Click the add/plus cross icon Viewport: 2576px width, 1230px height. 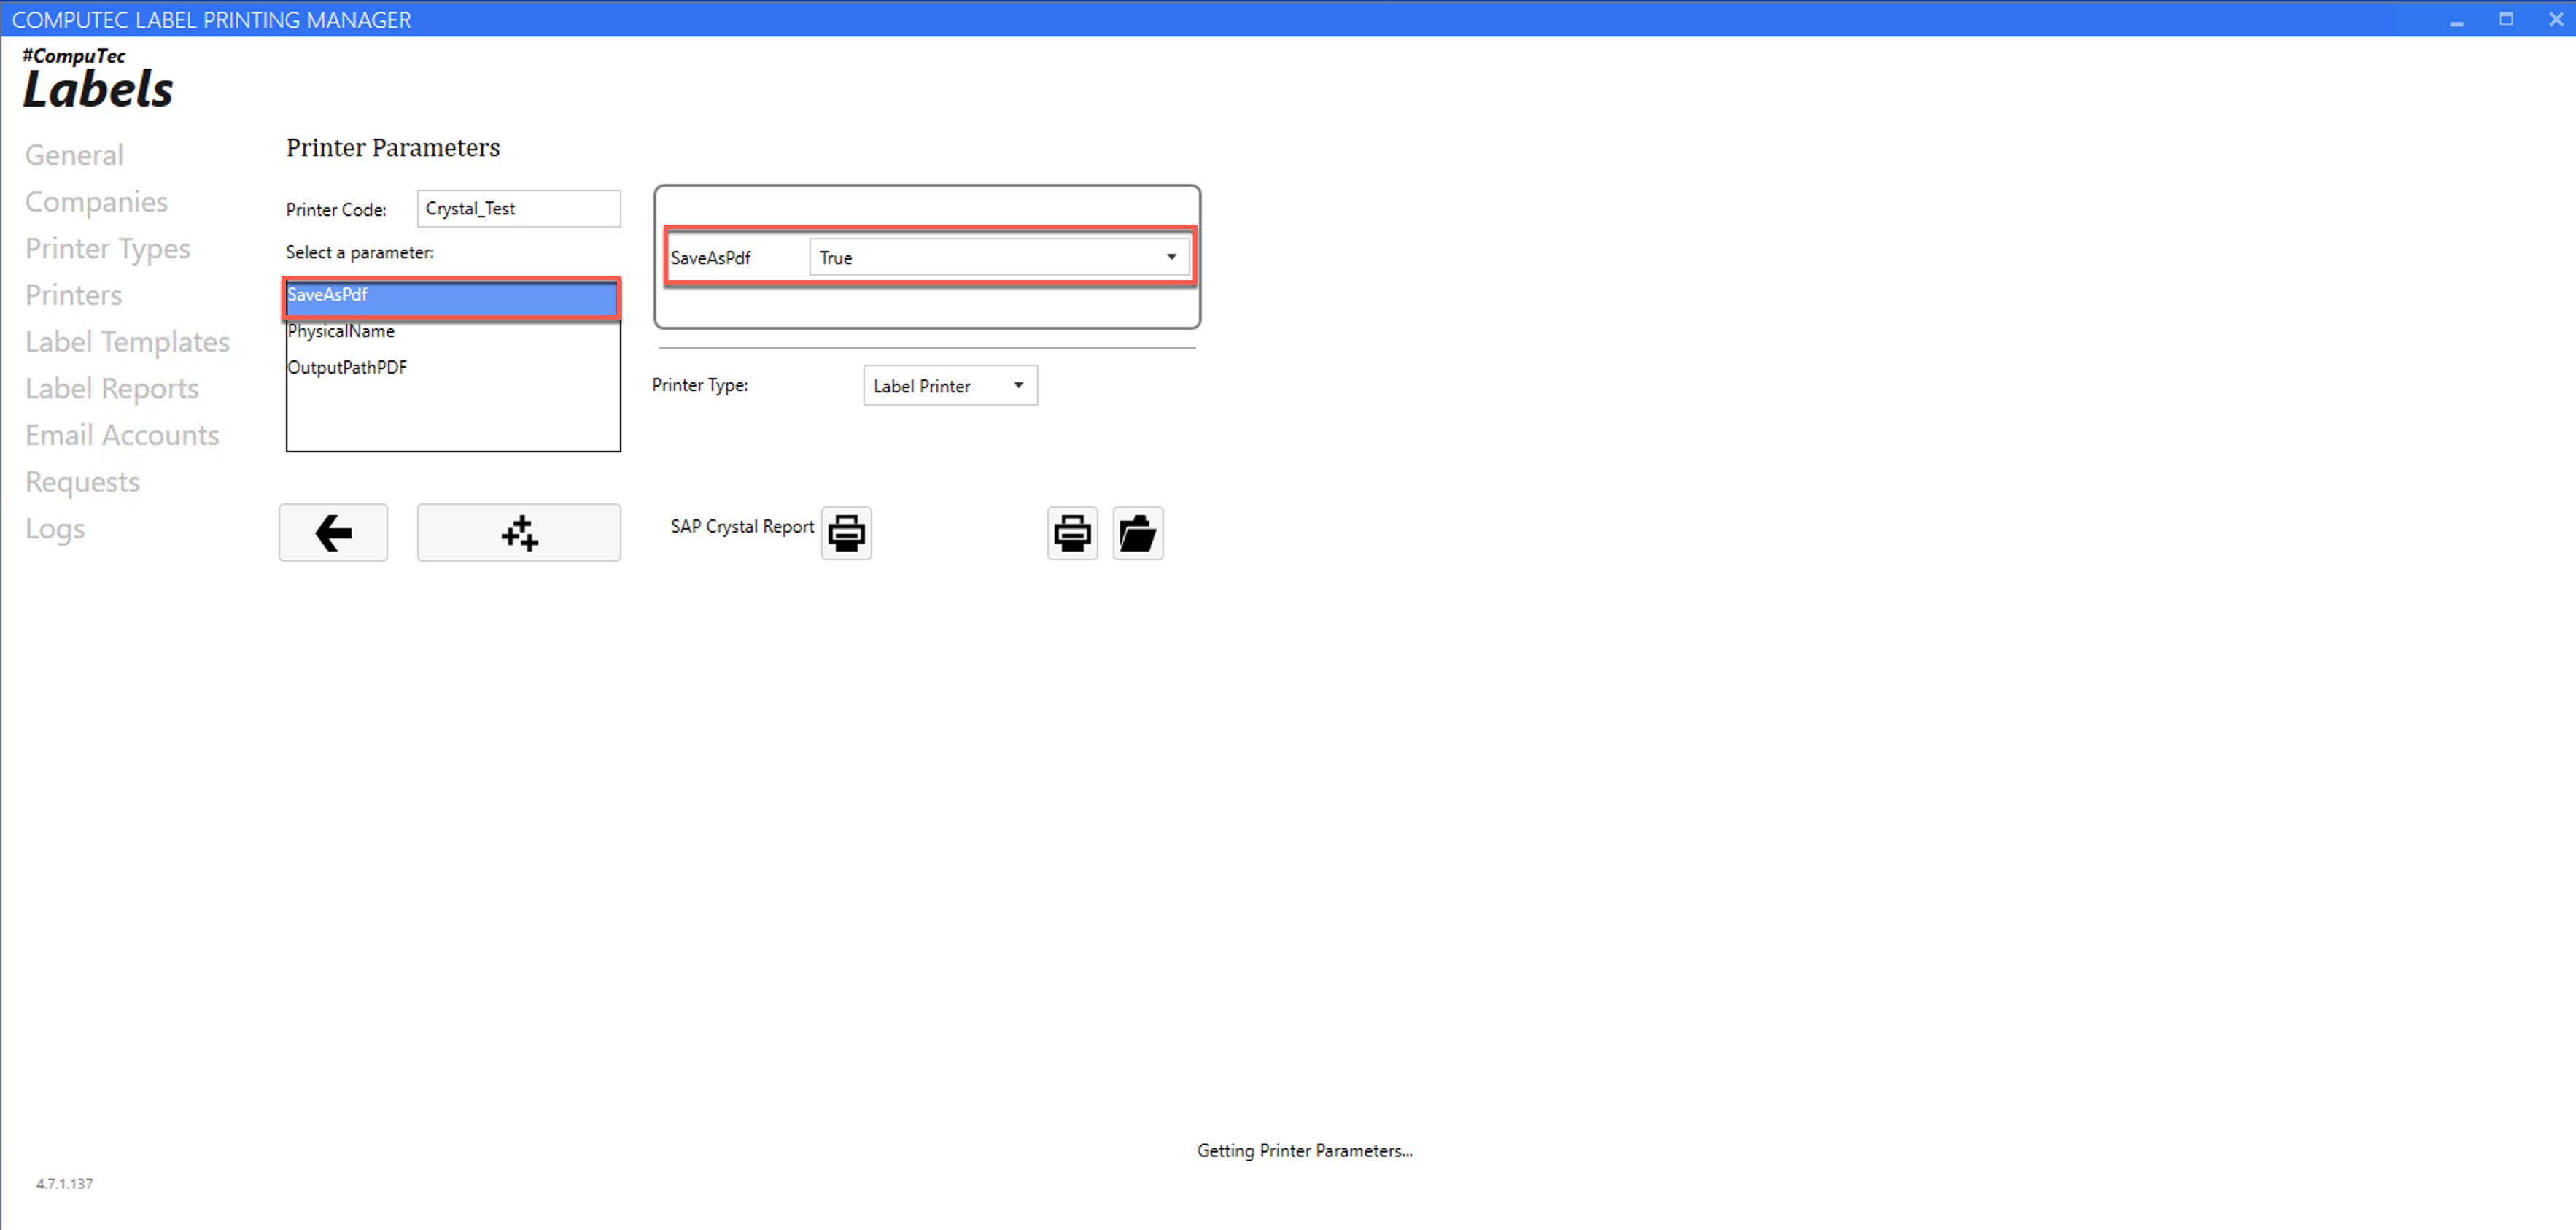click(521, 531)
